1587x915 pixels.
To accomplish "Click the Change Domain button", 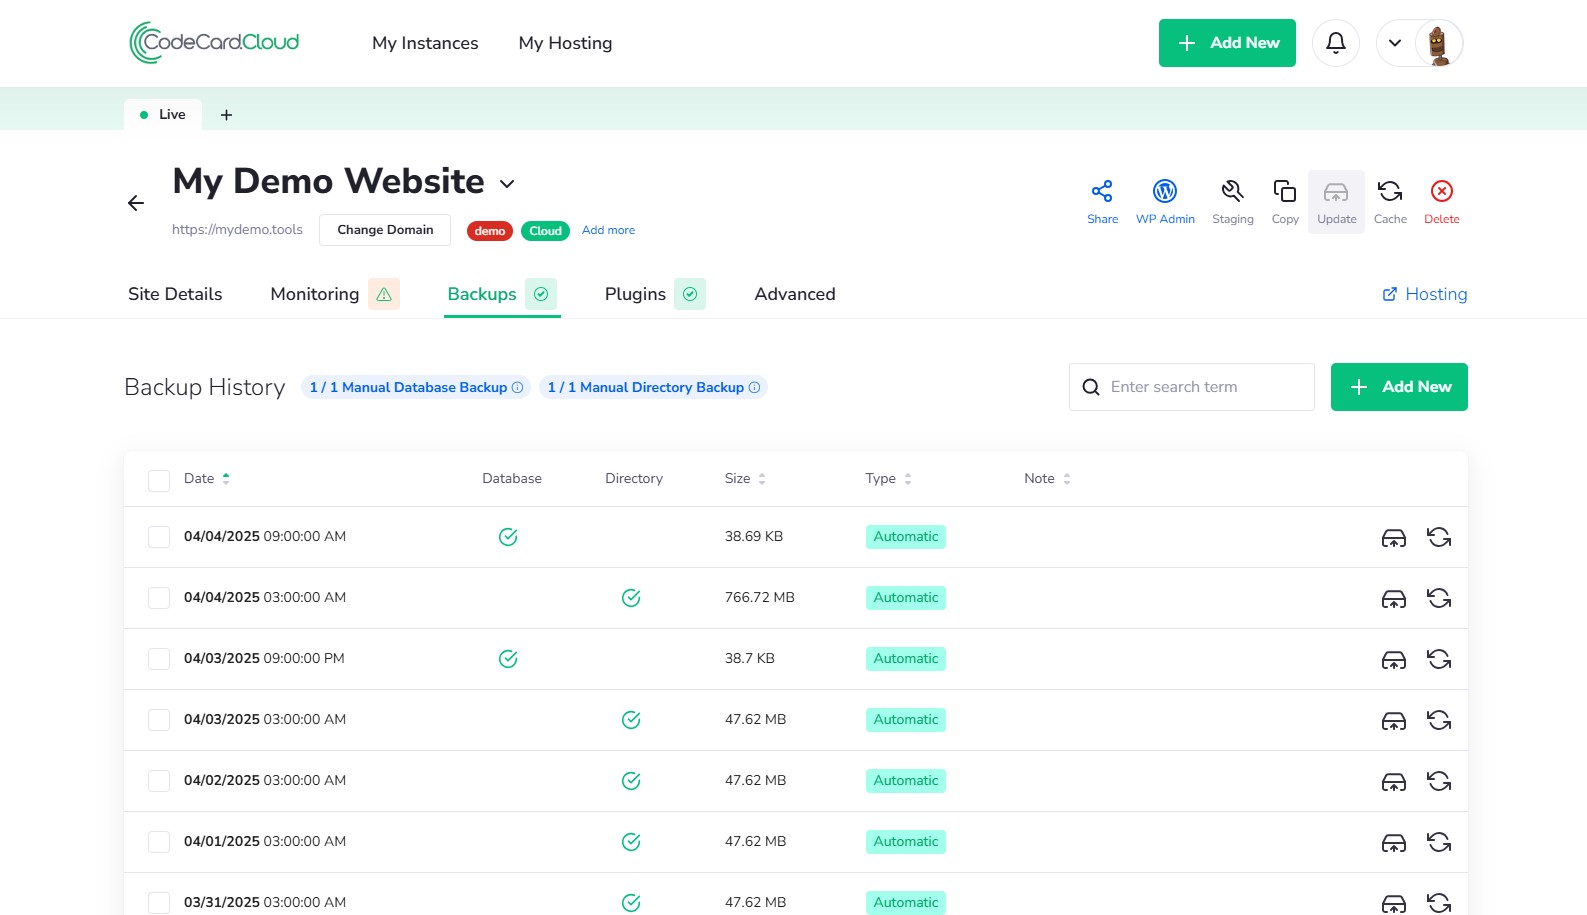I will pyautogui.click(x=385, y=230).
